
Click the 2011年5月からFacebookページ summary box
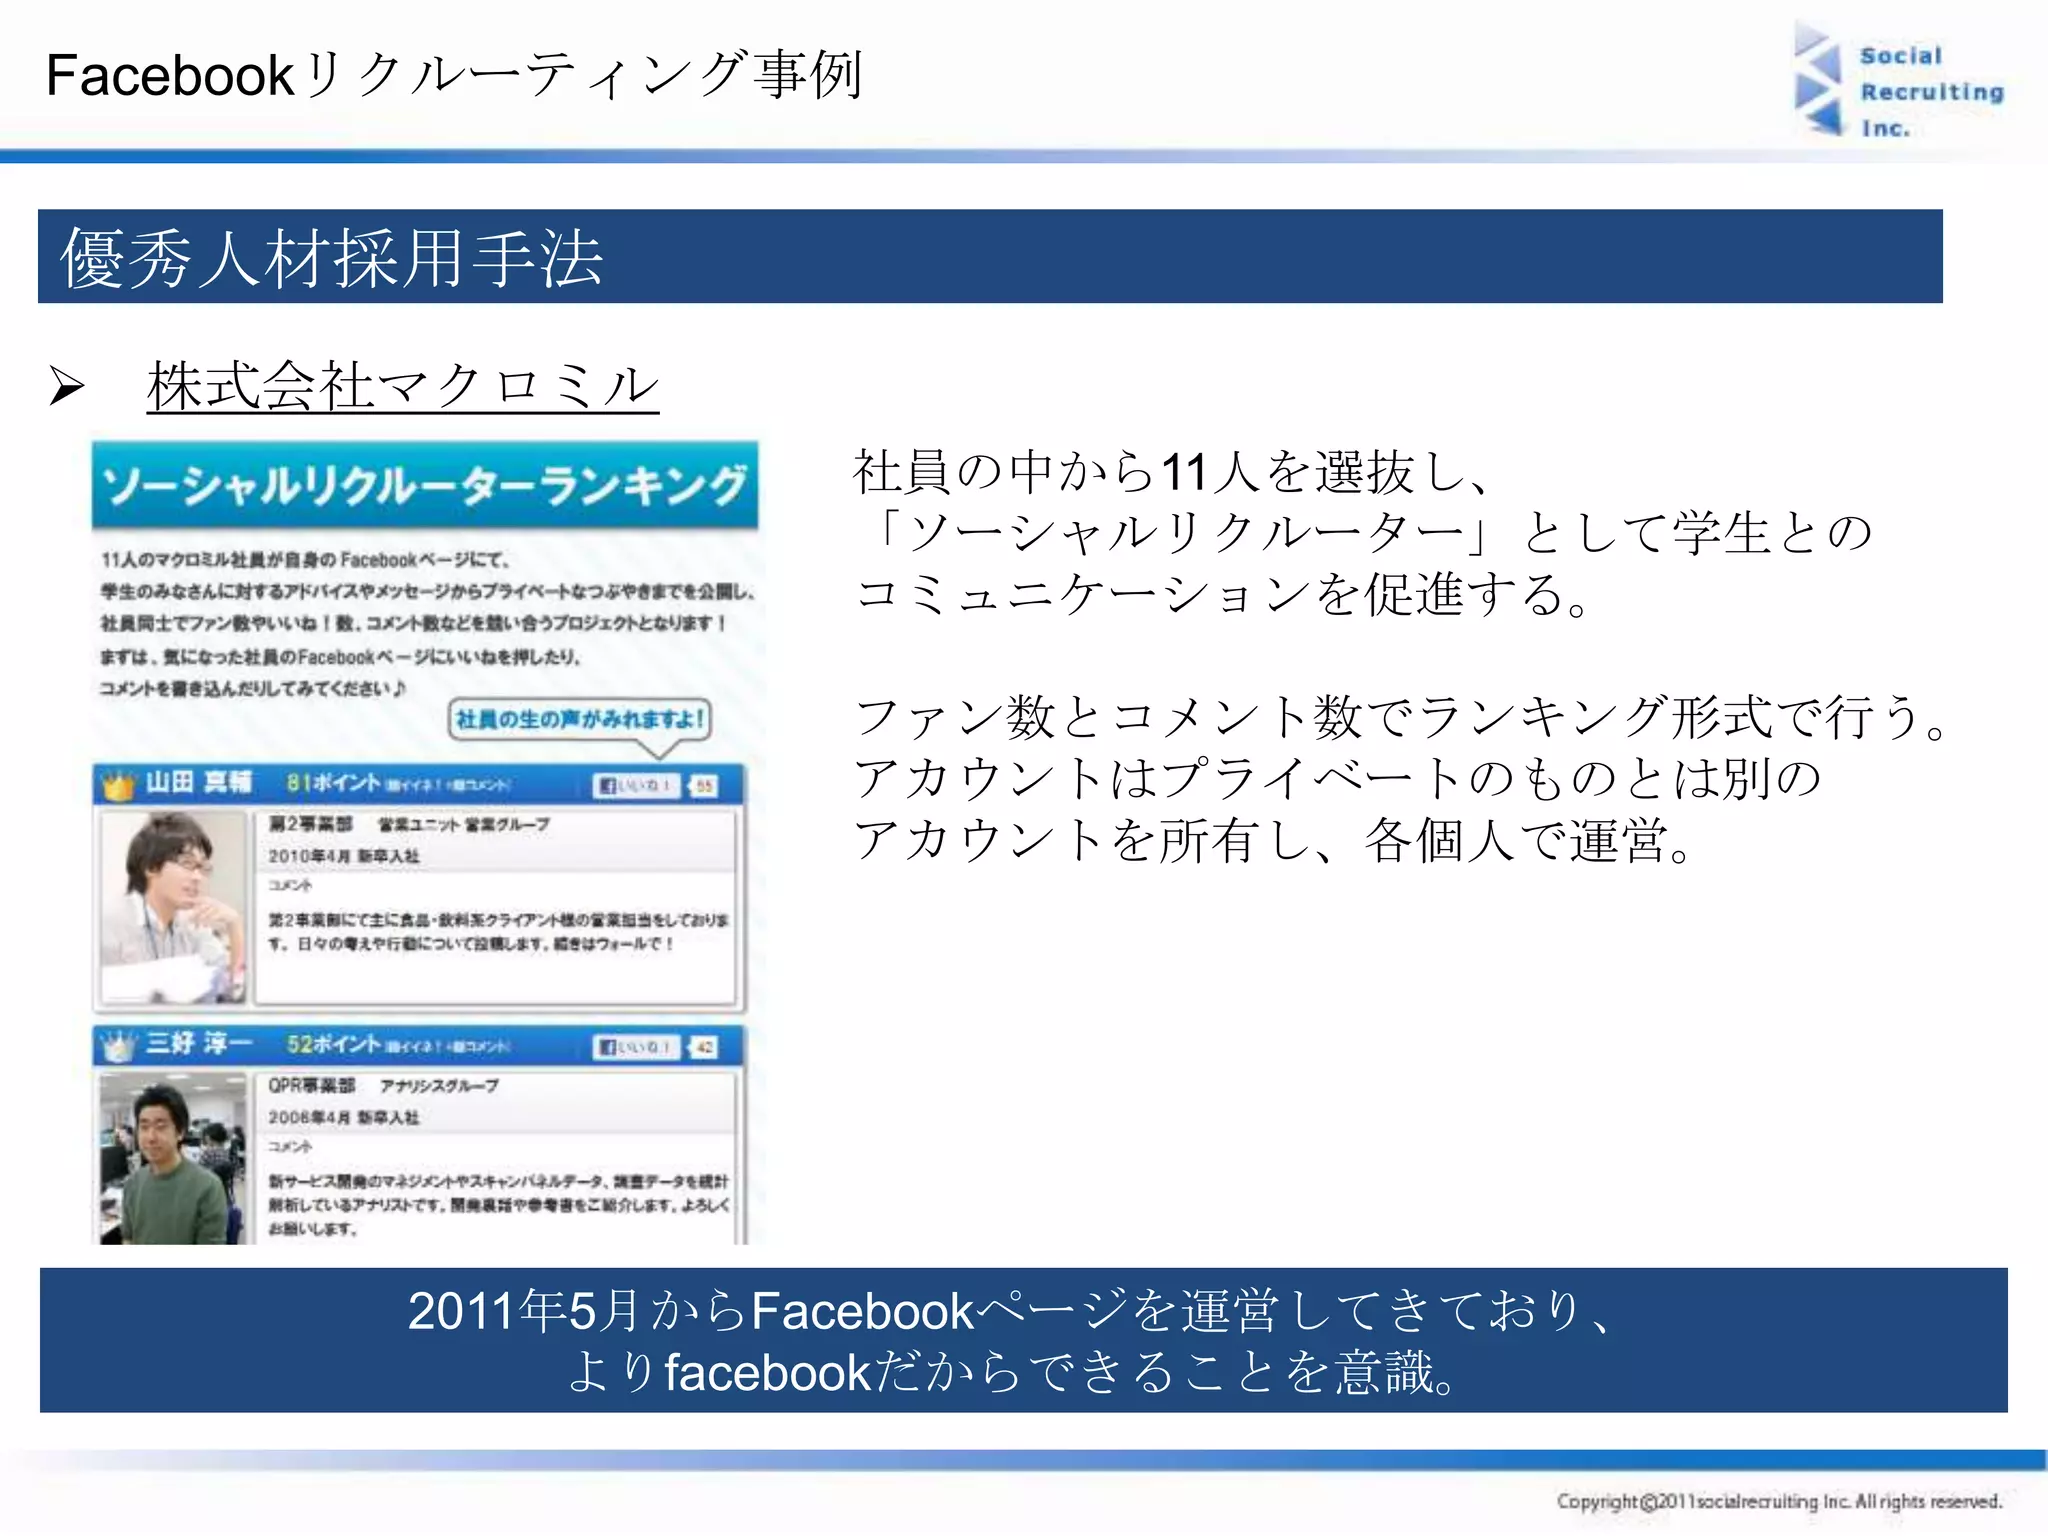click(1023, 1340)
